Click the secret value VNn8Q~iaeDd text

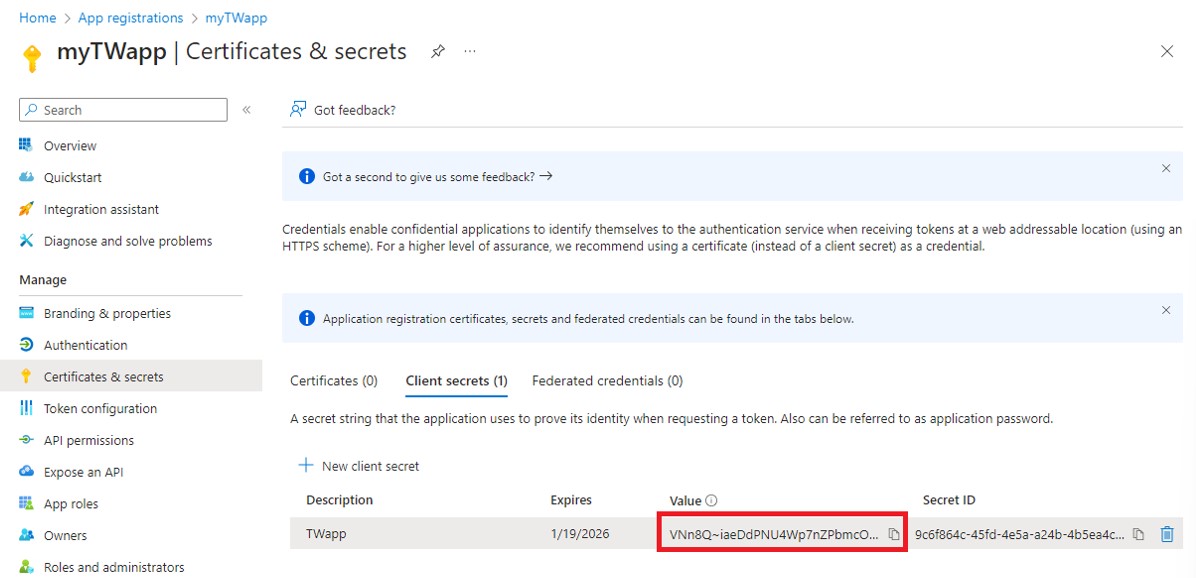(x=774, y=535)
